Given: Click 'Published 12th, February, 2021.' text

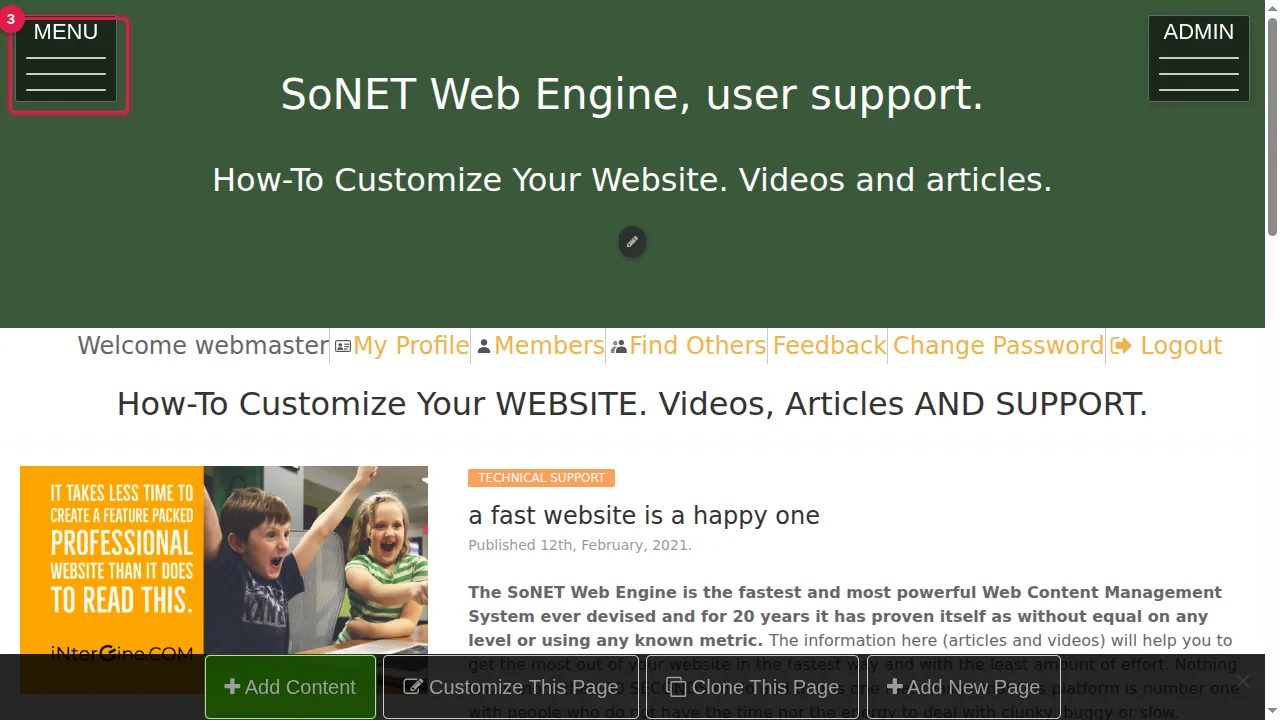Looking at the screenshot, I should (580, 545).
